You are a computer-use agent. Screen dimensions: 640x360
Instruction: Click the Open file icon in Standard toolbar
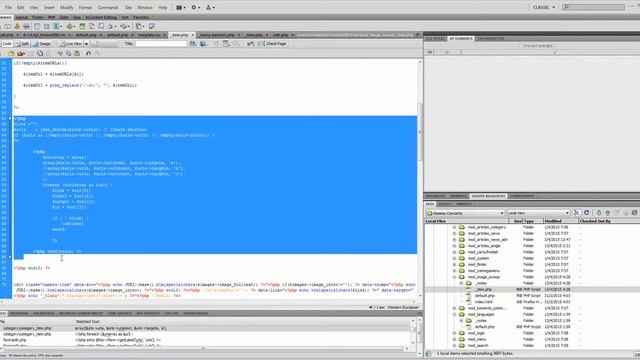11,53
